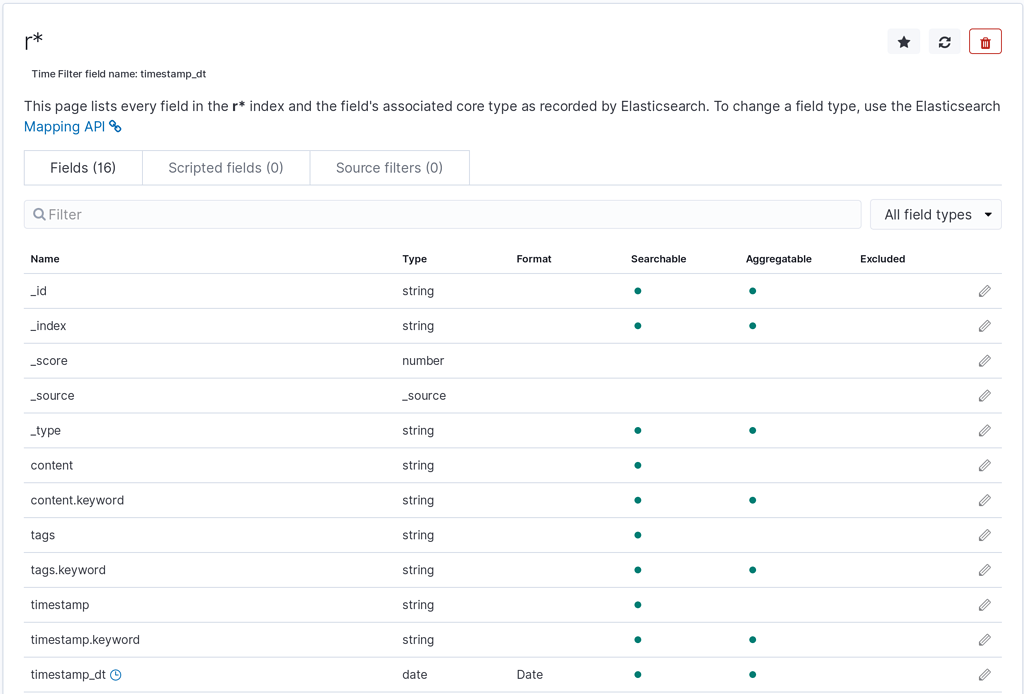Click the link icon beside Mapping API
1024x694 pixels.
click(x=115, y=126)
